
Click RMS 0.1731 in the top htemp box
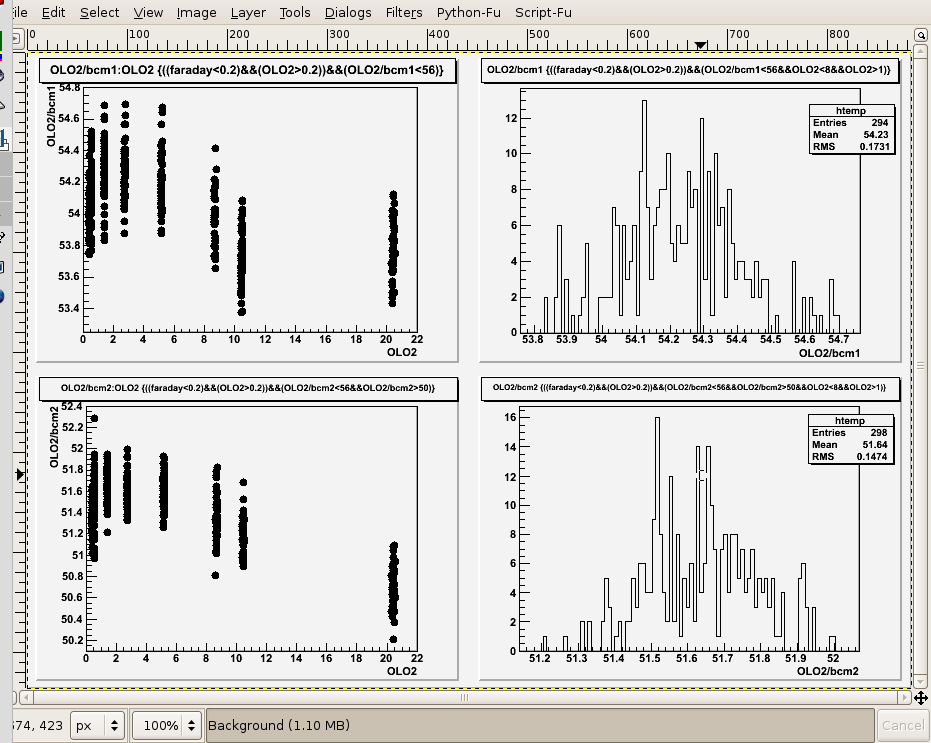pyautogui.click(x=850, y=146)
